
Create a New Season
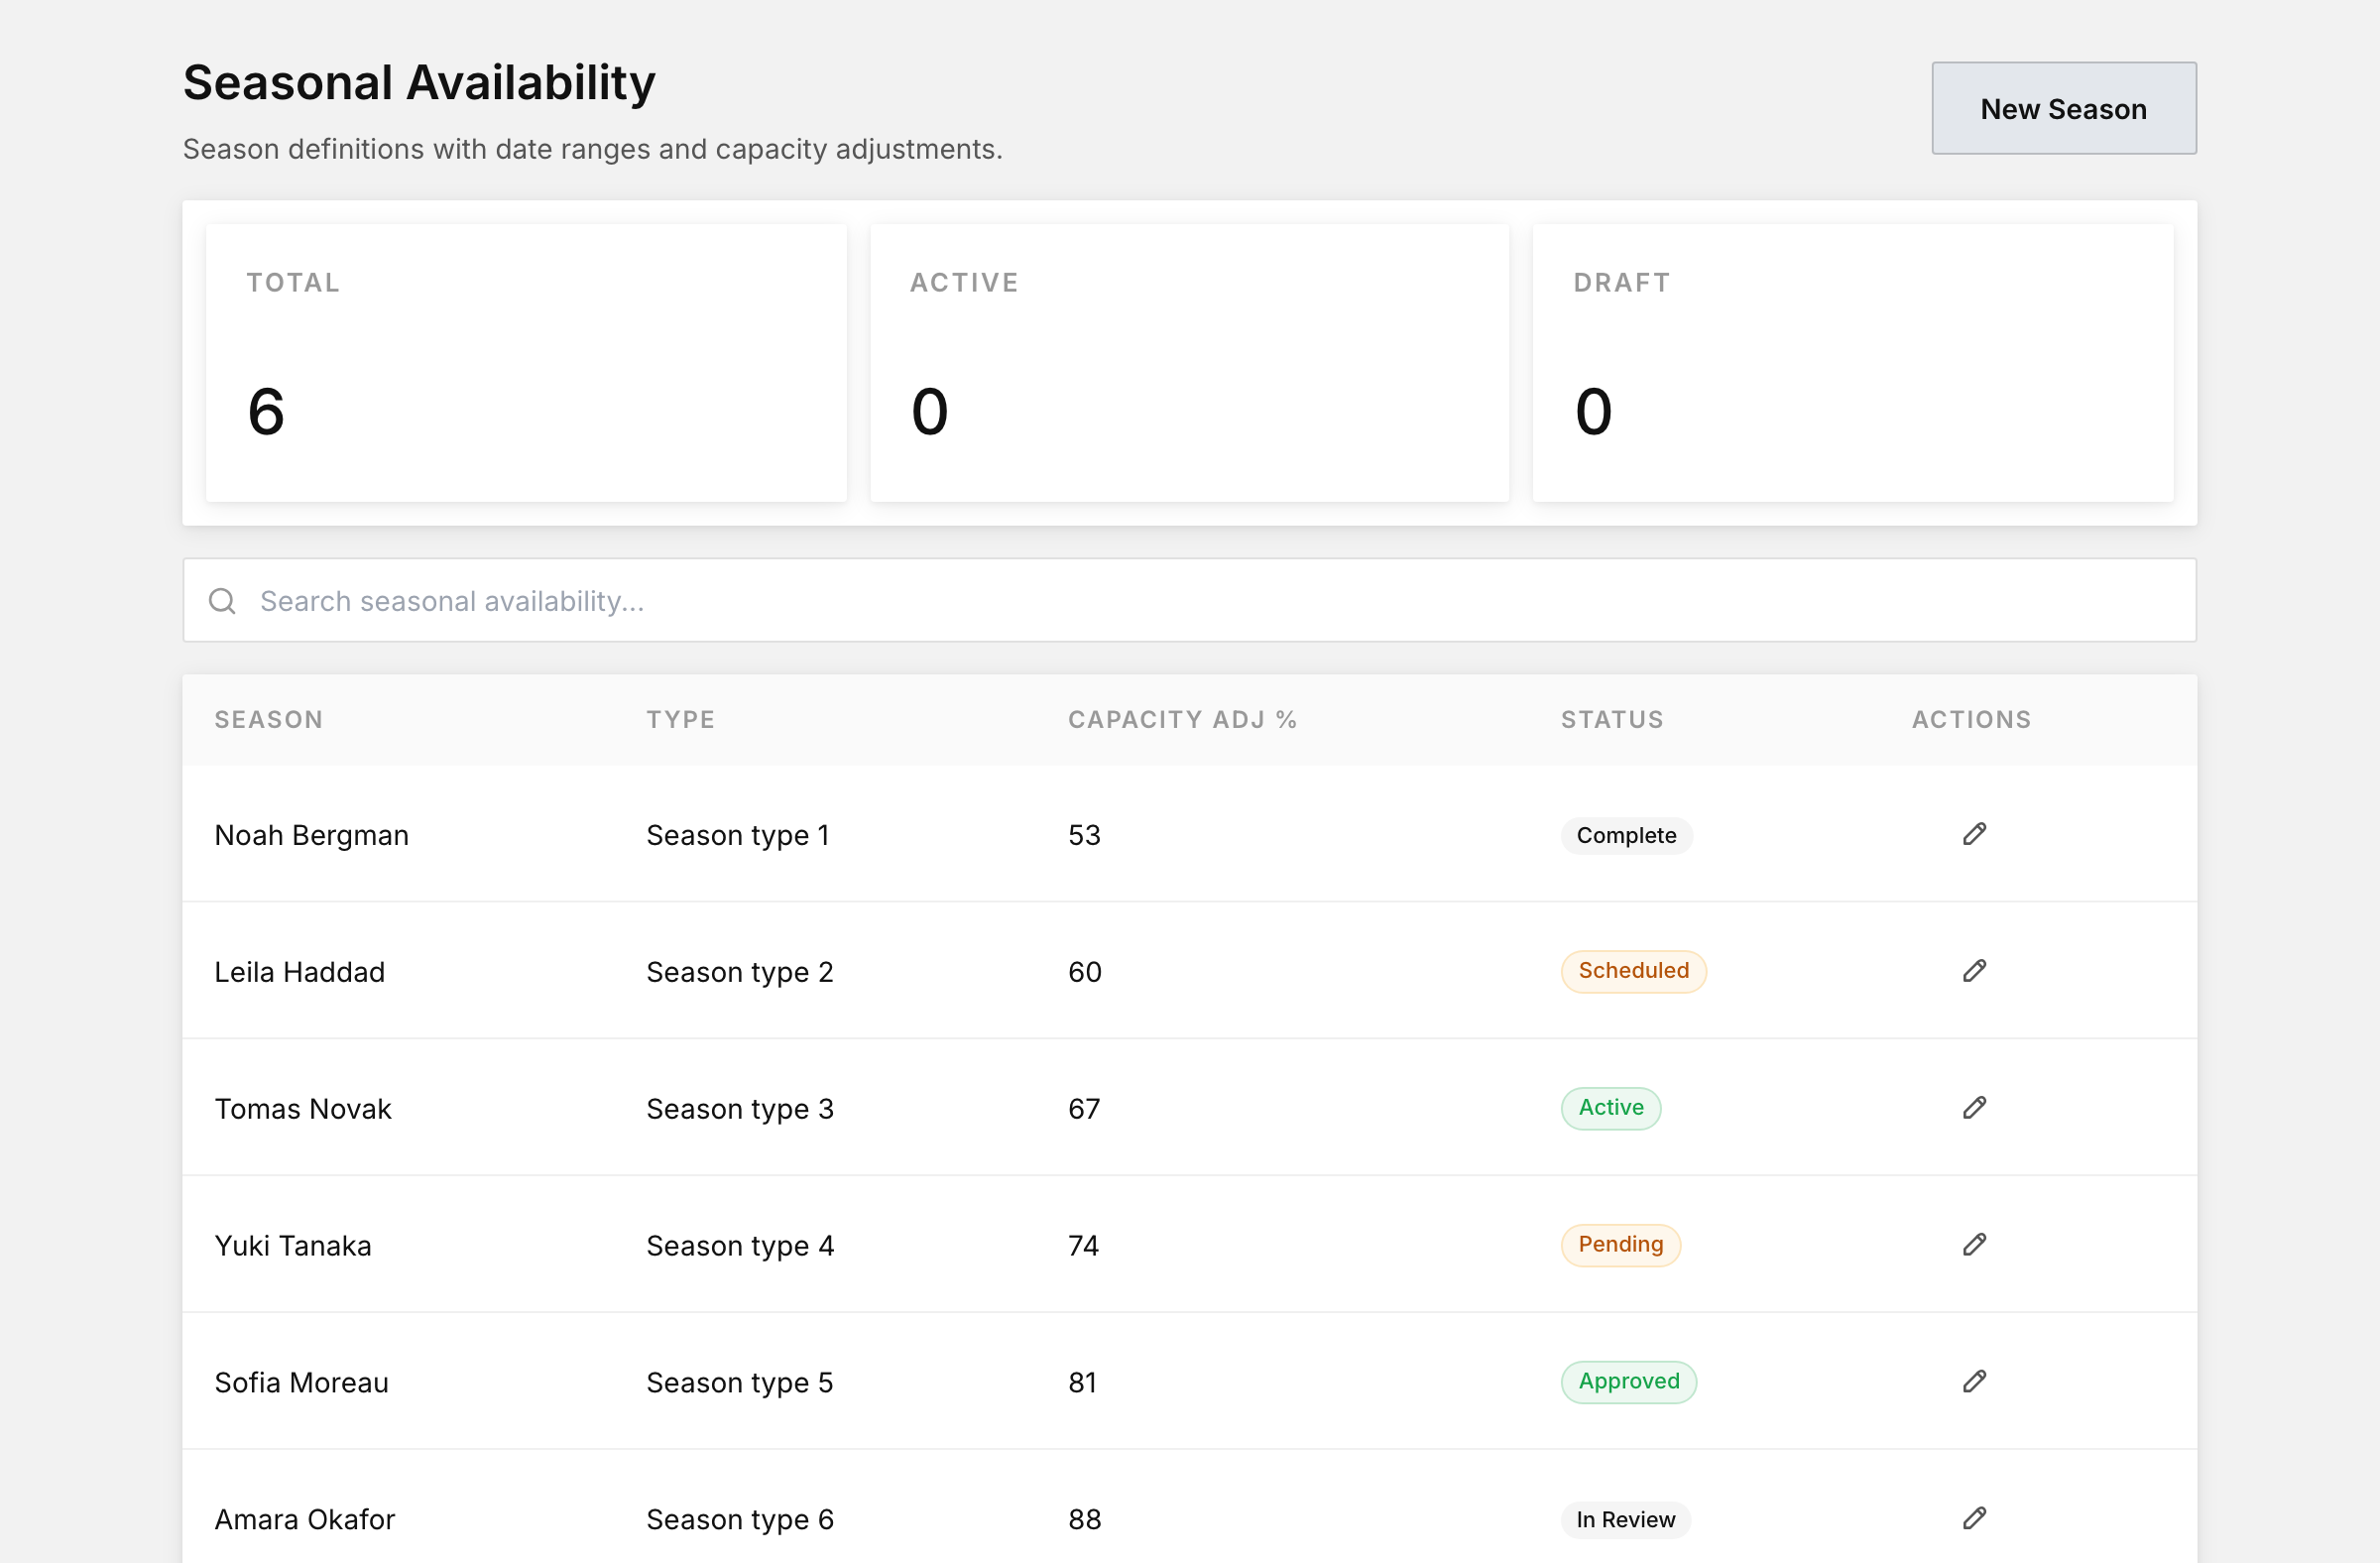pyautogui.click(x=2063, y=108)
